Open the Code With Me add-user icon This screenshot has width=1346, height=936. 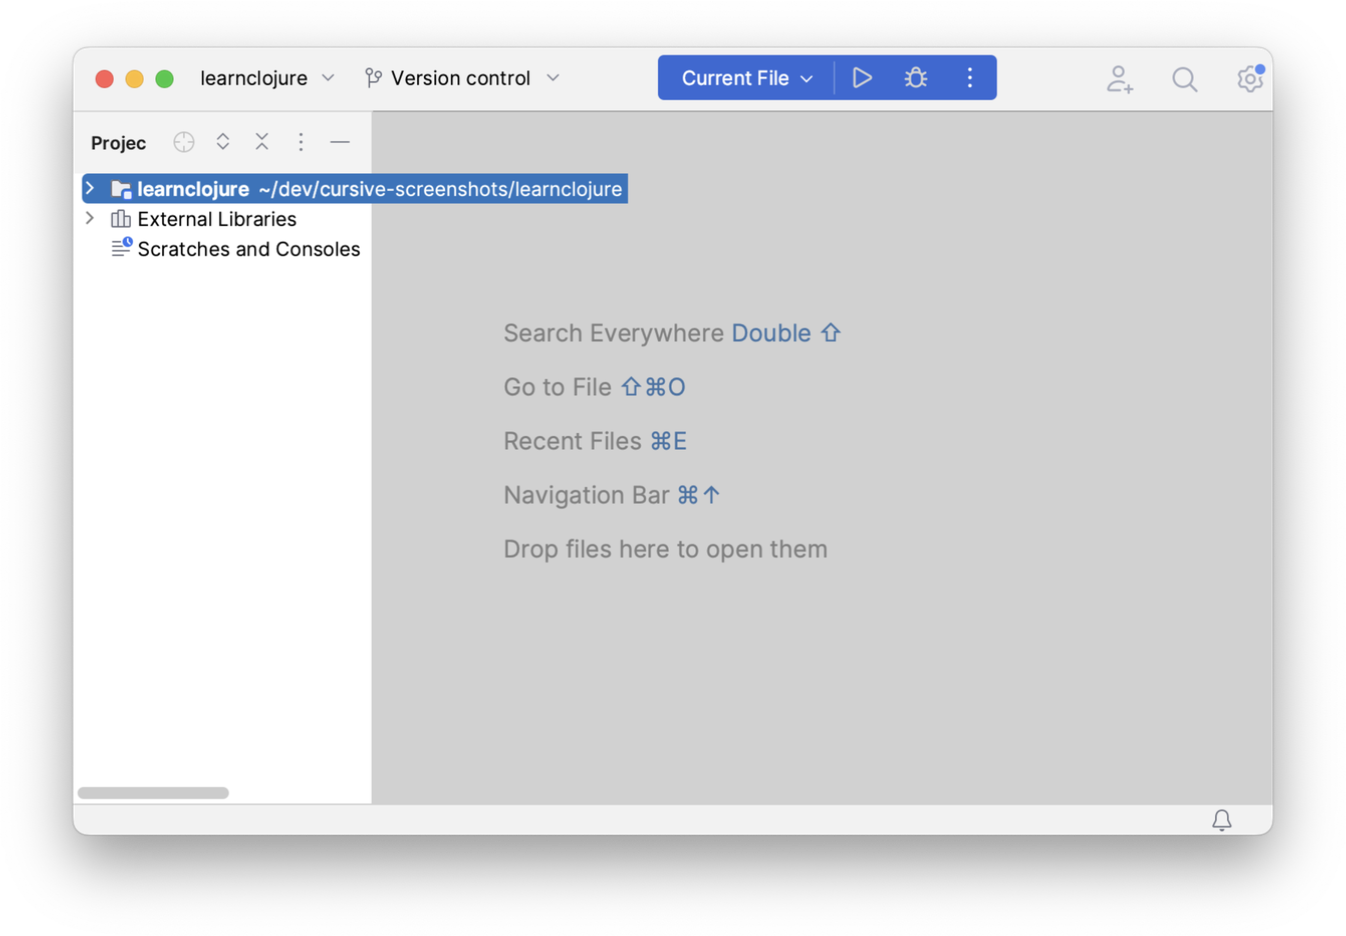point(1120,79)
